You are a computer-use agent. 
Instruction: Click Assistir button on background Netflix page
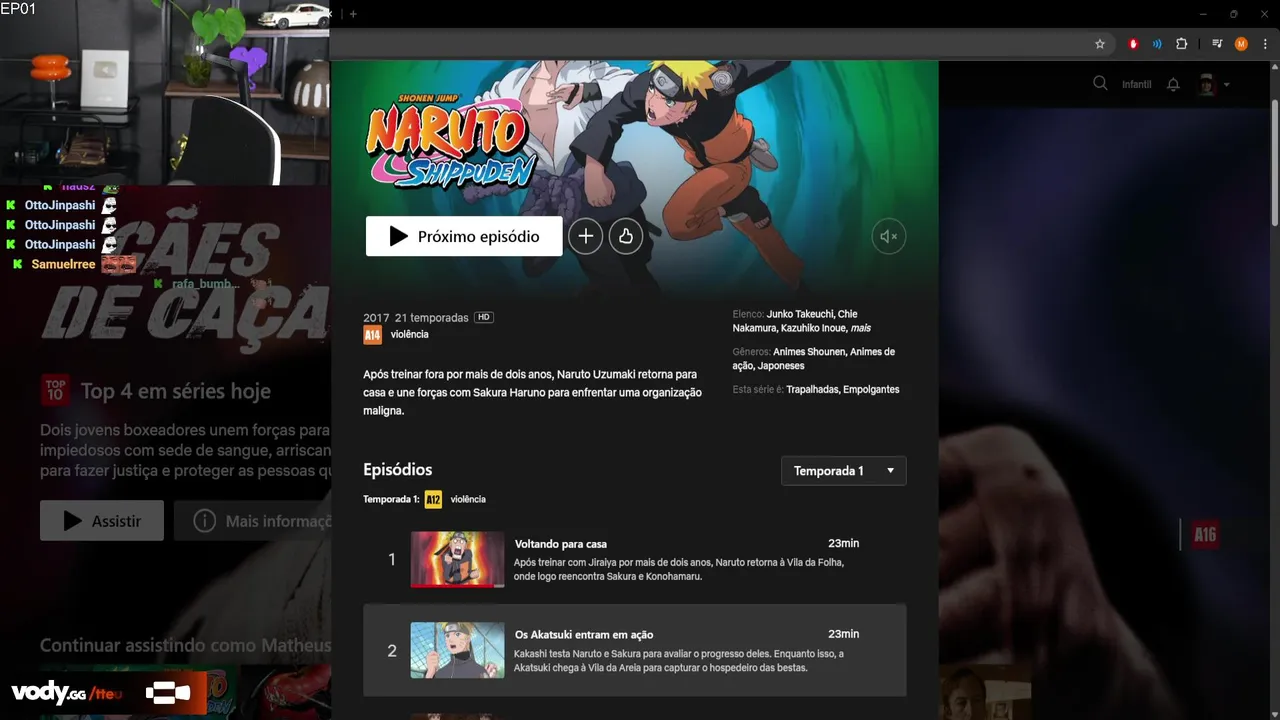102,521
